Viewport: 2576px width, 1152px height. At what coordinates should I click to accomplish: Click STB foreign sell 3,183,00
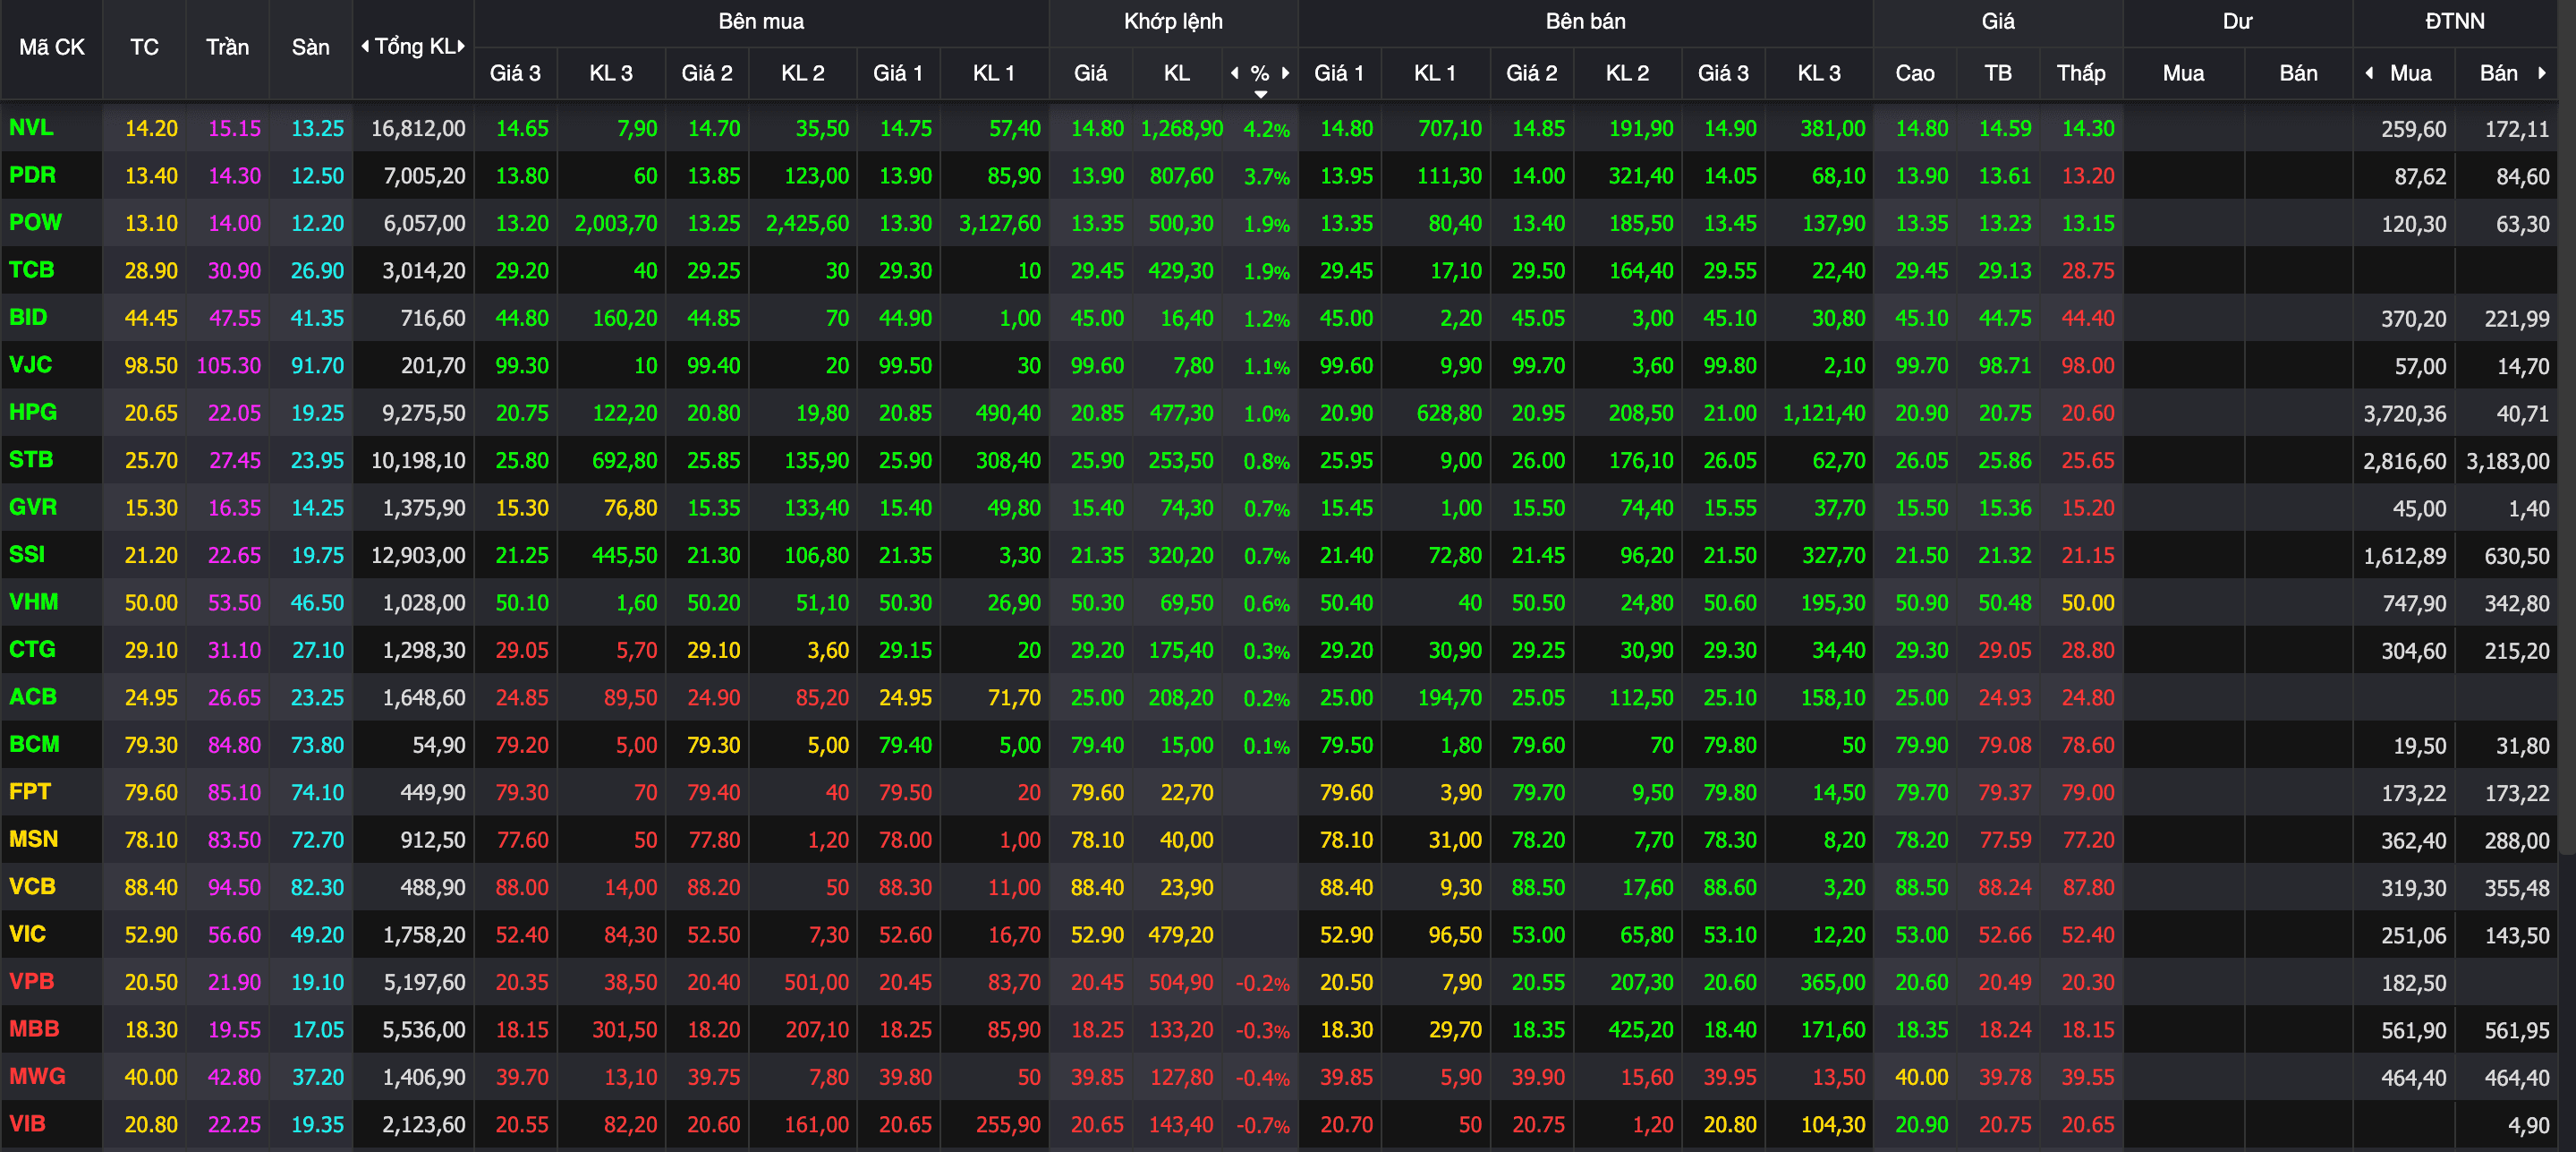point(2508,461)
